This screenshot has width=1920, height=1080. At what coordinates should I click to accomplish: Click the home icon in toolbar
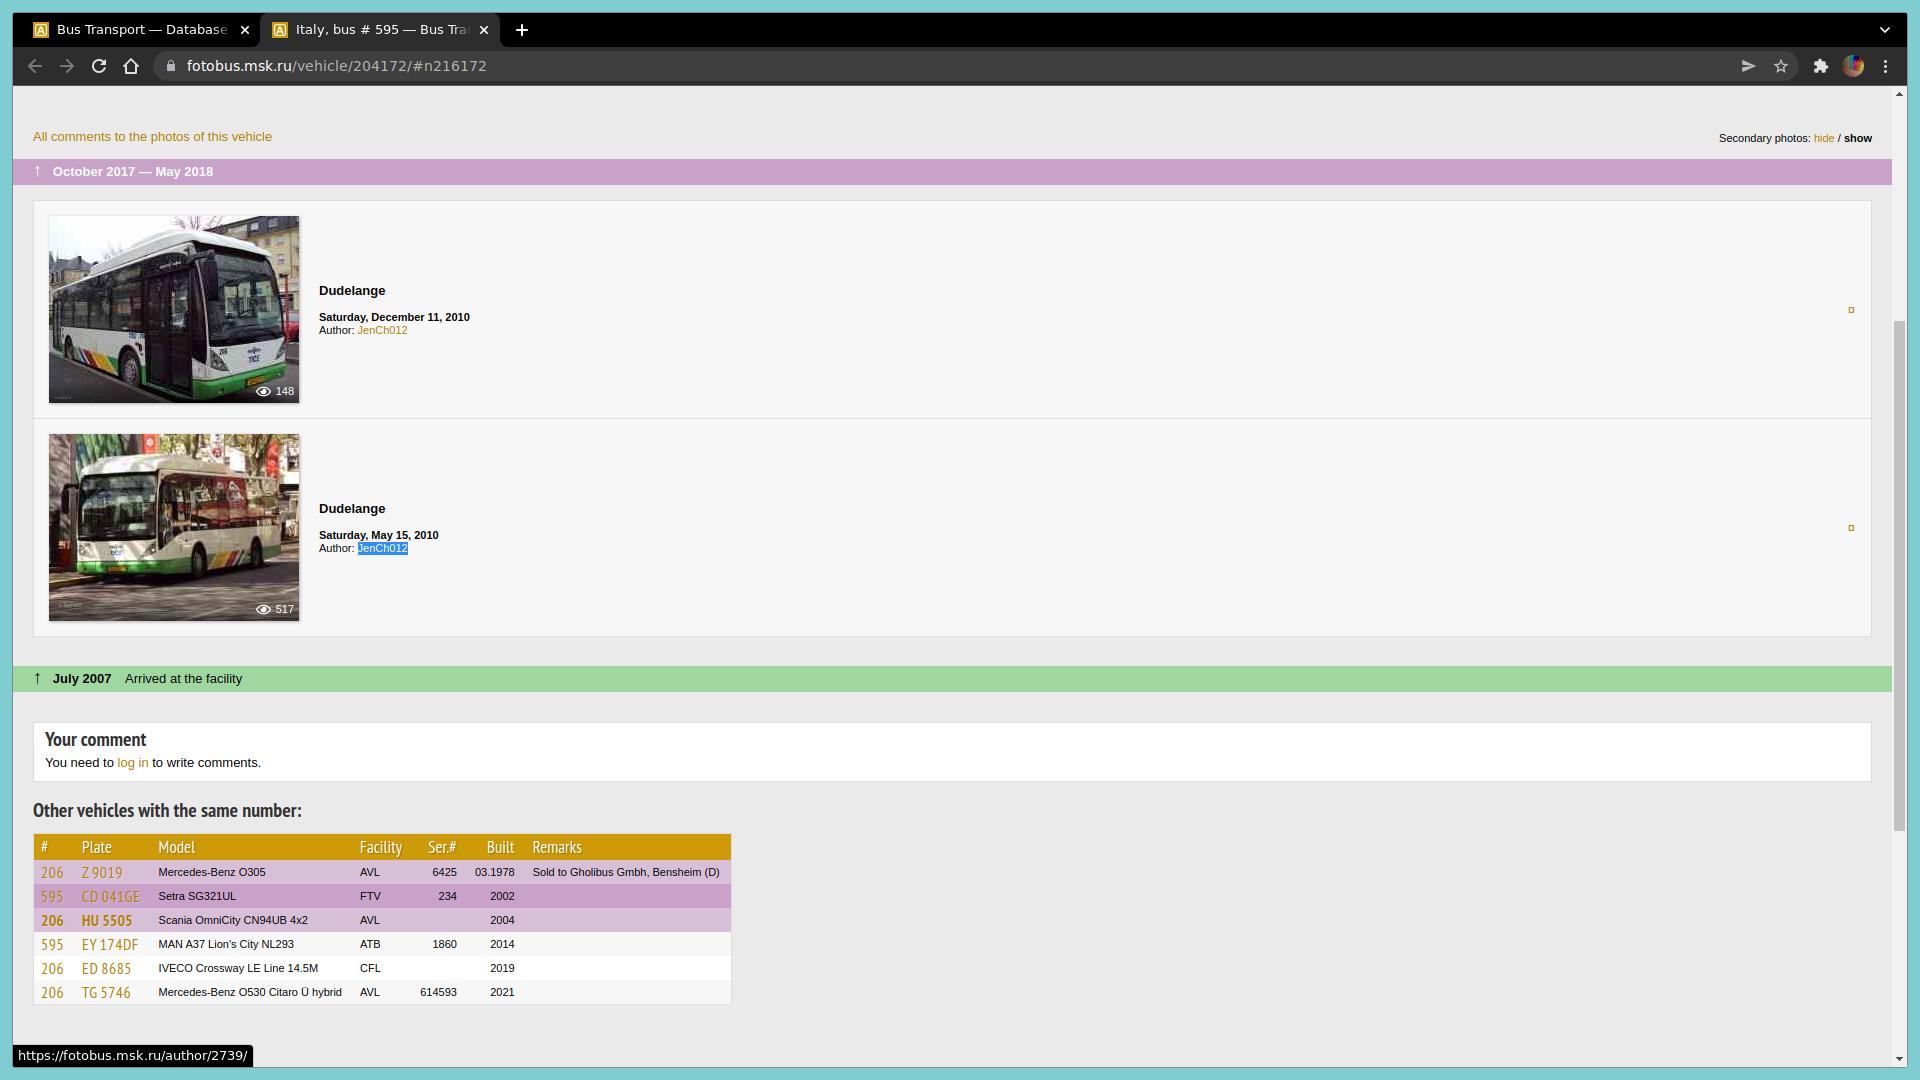coord(131,66)
